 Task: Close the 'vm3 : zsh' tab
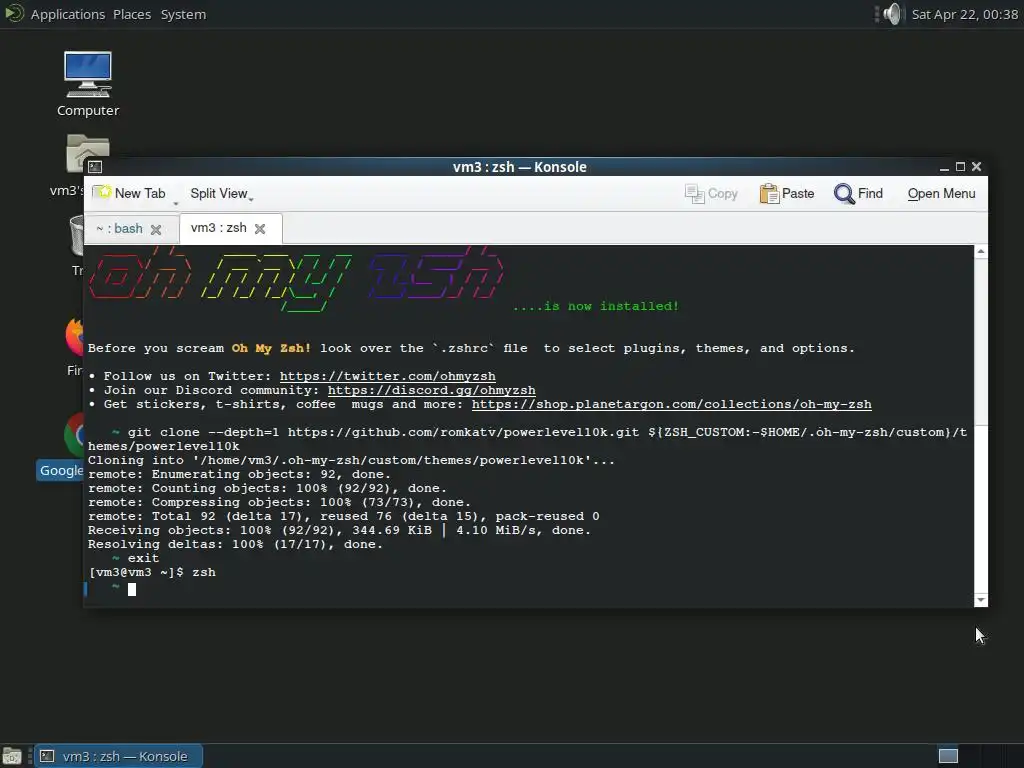[260, 229]
